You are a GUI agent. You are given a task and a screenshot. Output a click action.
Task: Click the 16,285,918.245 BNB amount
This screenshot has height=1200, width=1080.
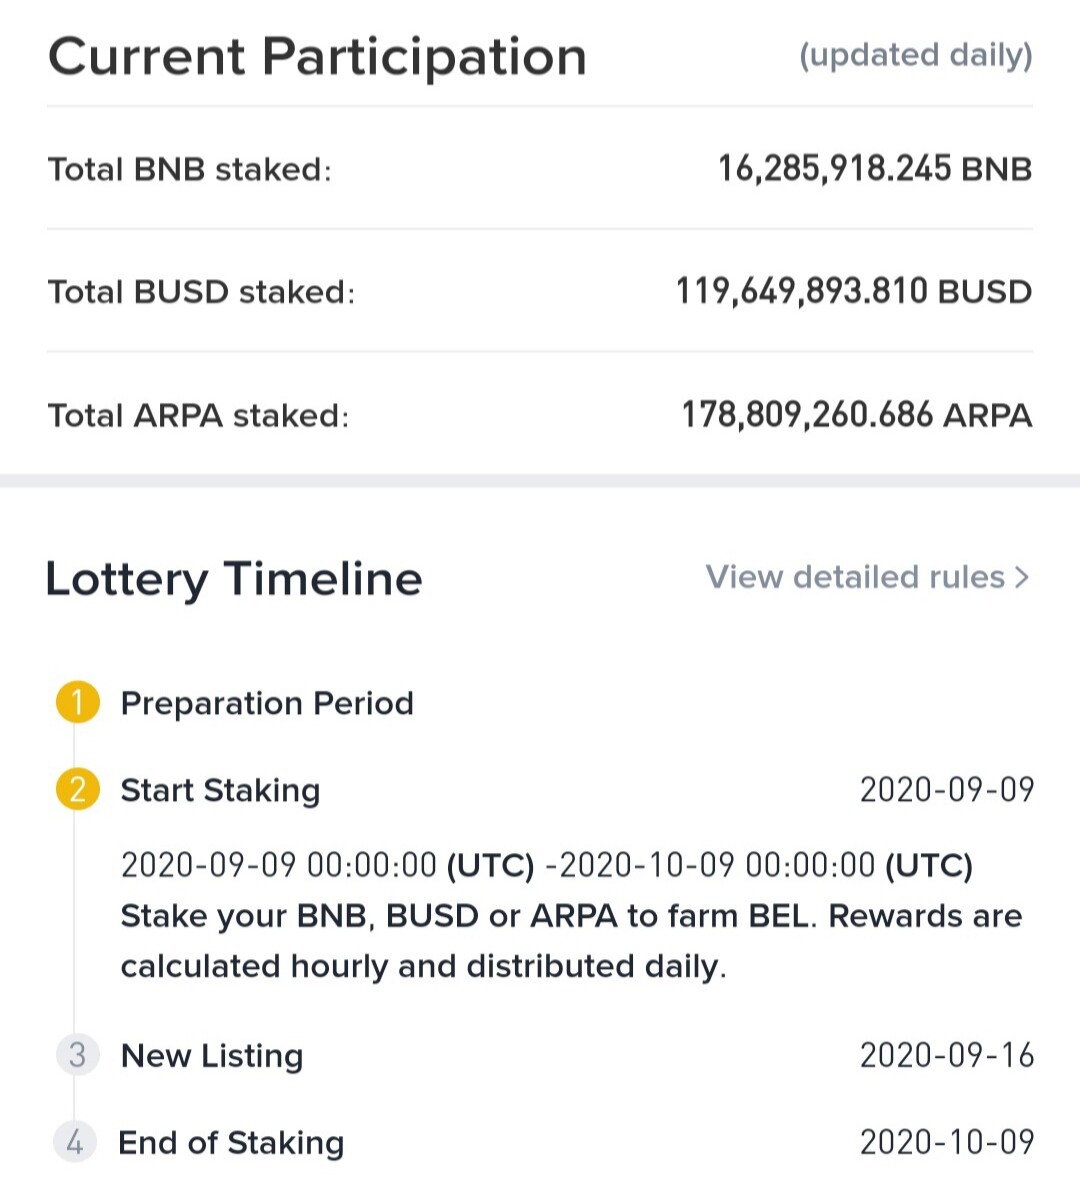click(x=874, y=168)
